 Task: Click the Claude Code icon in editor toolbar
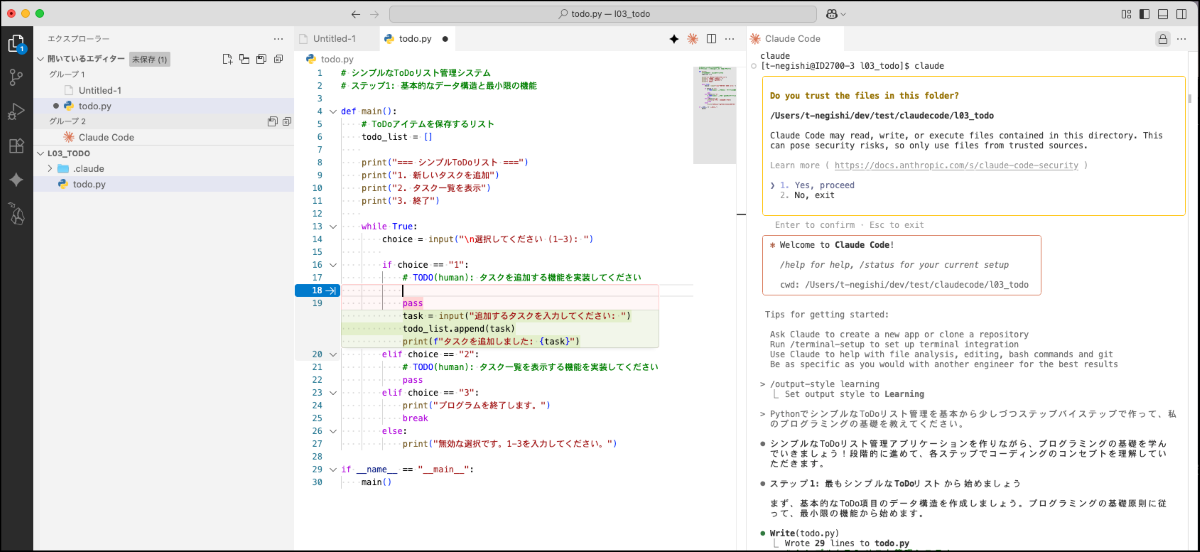point(692,39)
